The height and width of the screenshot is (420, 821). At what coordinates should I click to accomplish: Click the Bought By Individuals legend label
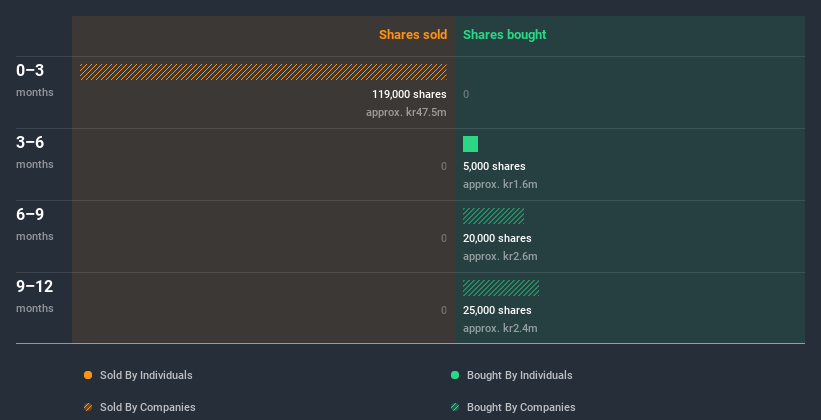(x=519, y=375)
